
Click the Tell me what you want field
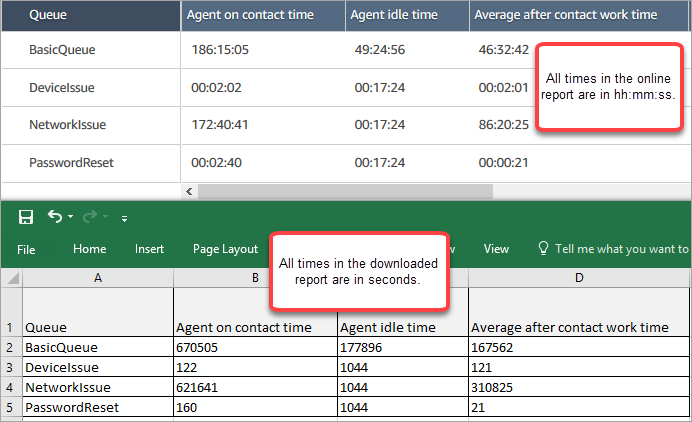(621, 249)
